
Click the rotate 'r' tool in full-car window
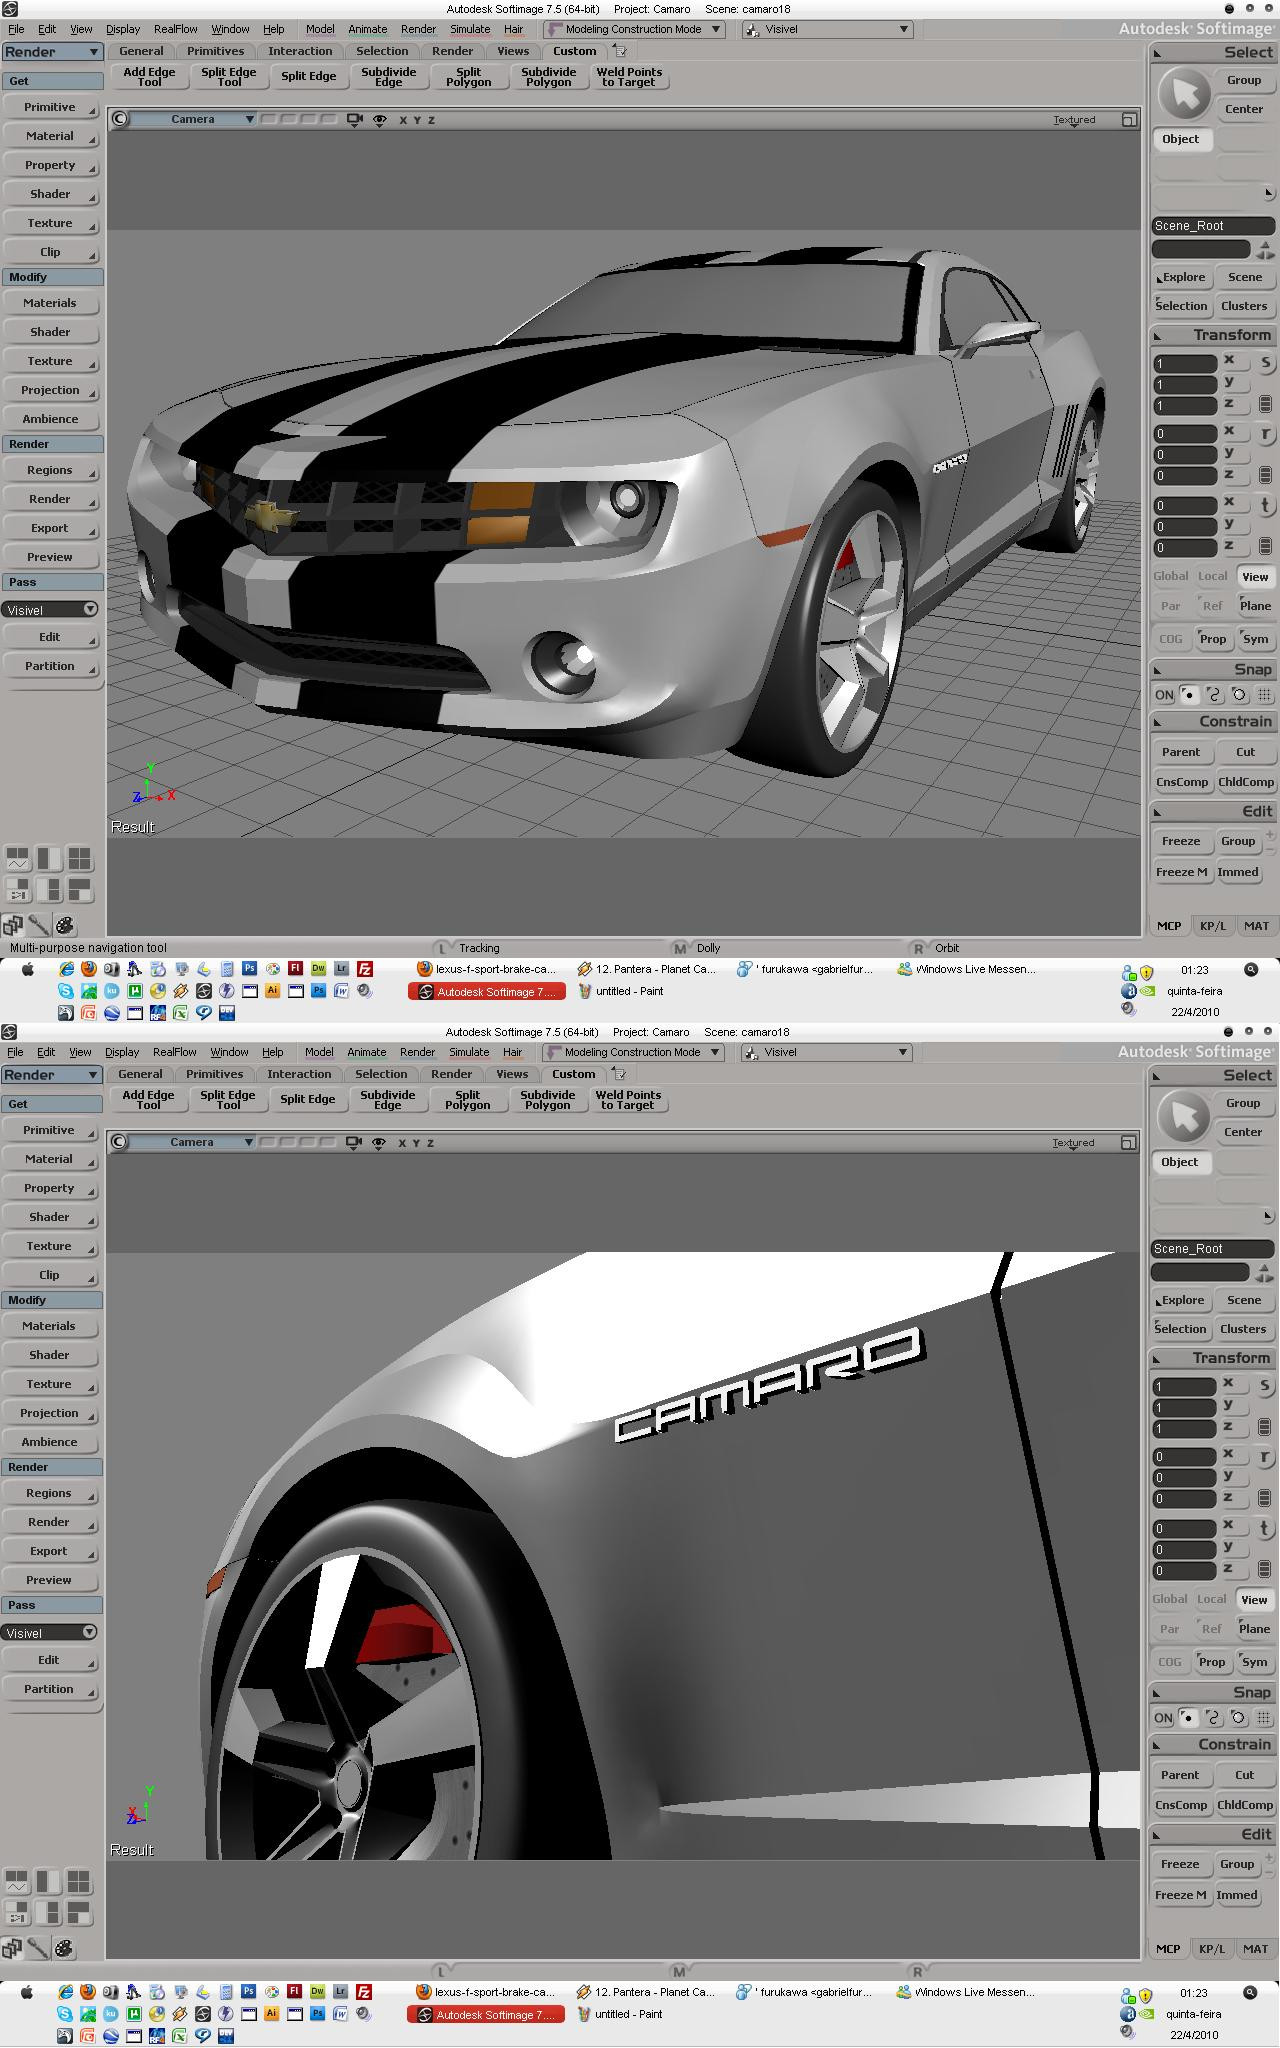[x=1265, y=434]
